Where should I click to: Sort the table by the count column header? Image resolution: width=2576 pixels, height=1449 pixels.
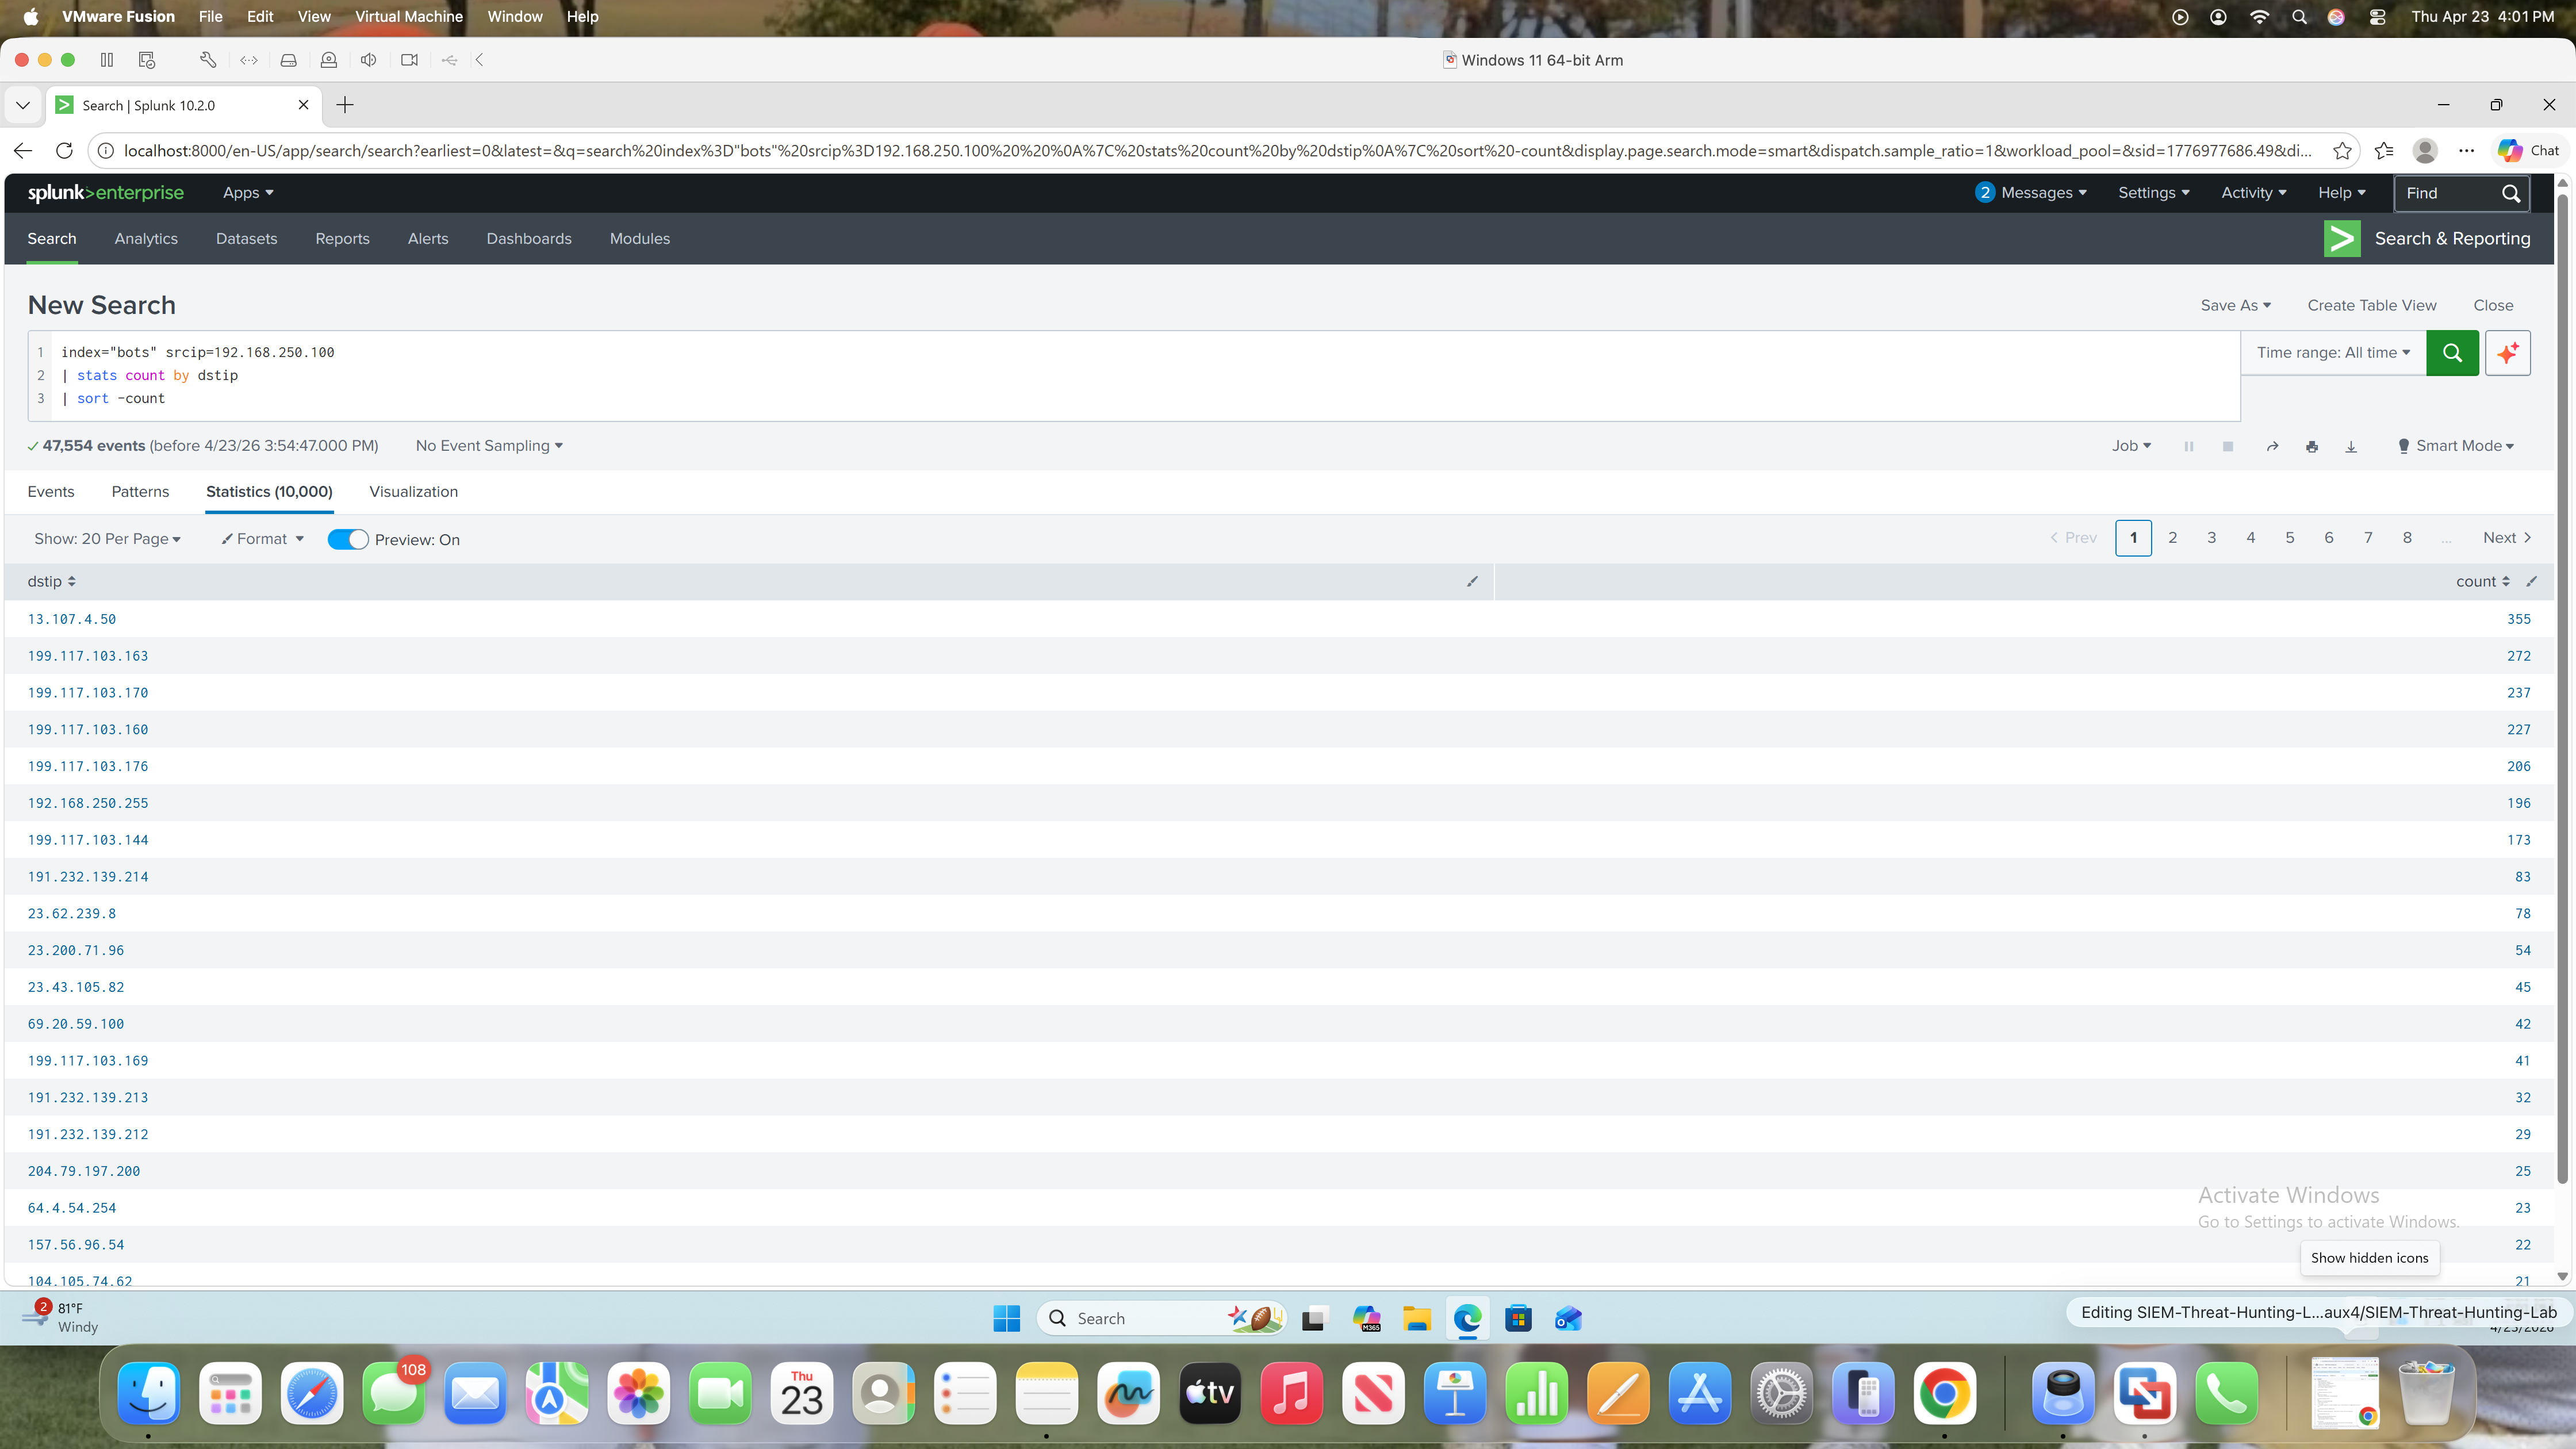pyautogui.click(x=2483, y=582)
